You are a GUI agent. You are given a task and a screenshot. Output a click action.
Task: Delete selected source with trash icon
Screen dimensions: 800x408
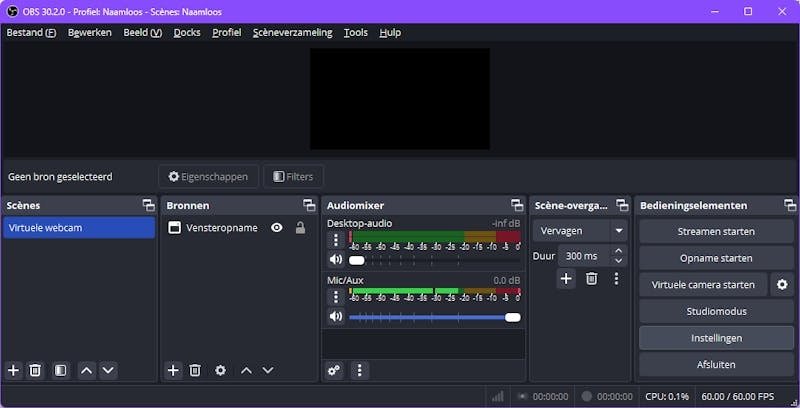click(x=195, y=370)
